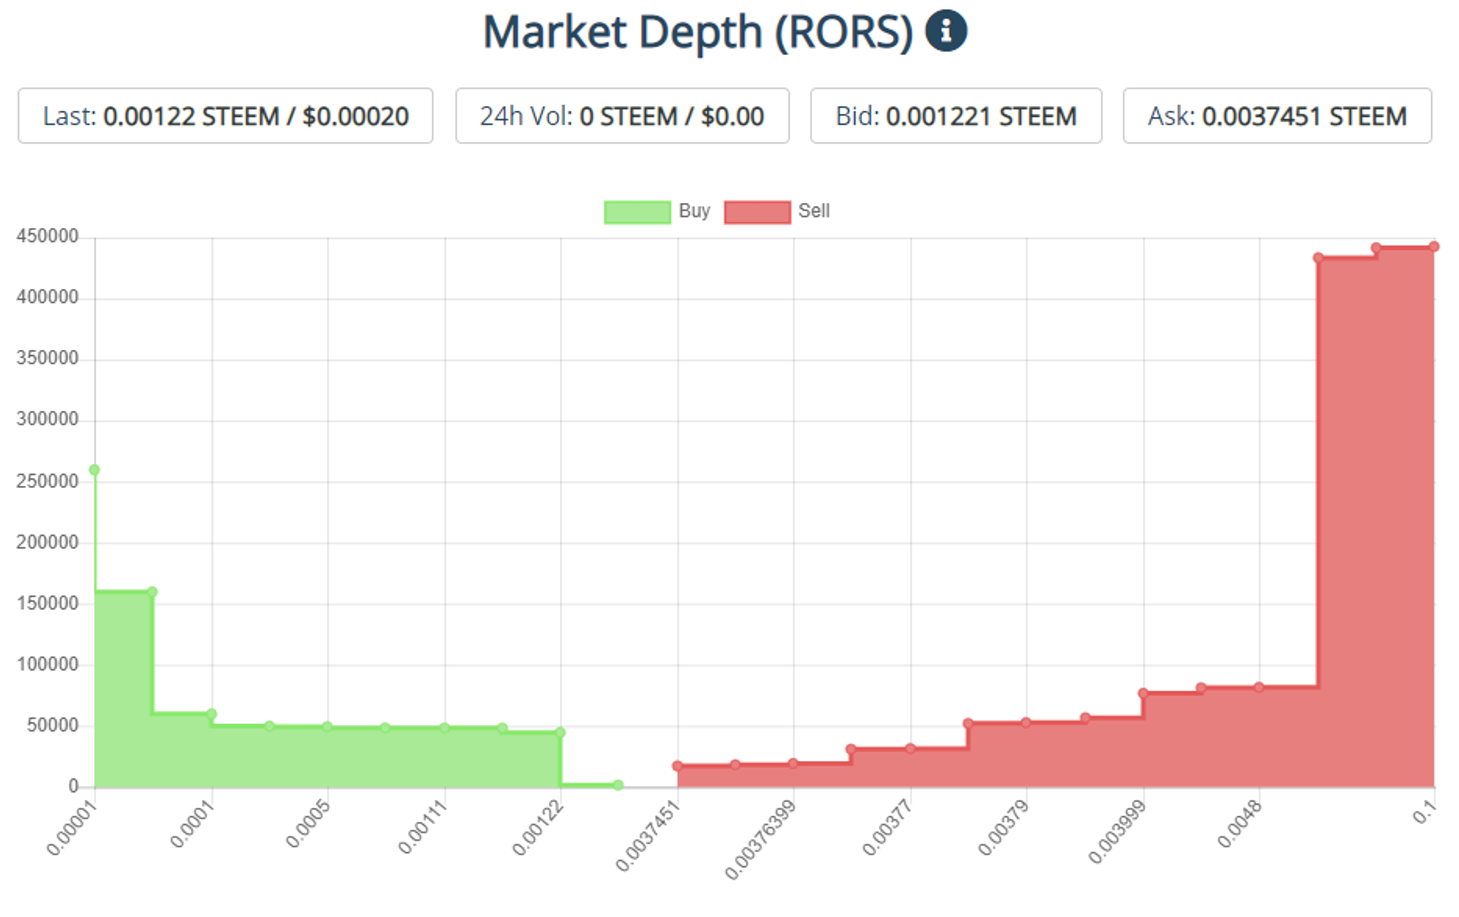Click the 0.00379 x-axis price label

[1003, 826]
